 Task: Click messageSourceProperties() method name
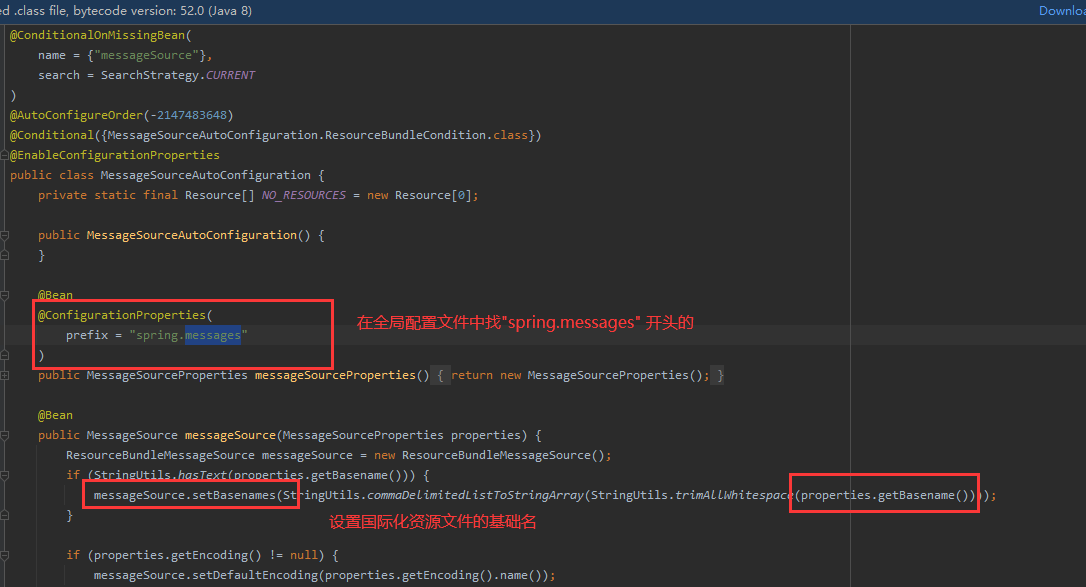335,375
